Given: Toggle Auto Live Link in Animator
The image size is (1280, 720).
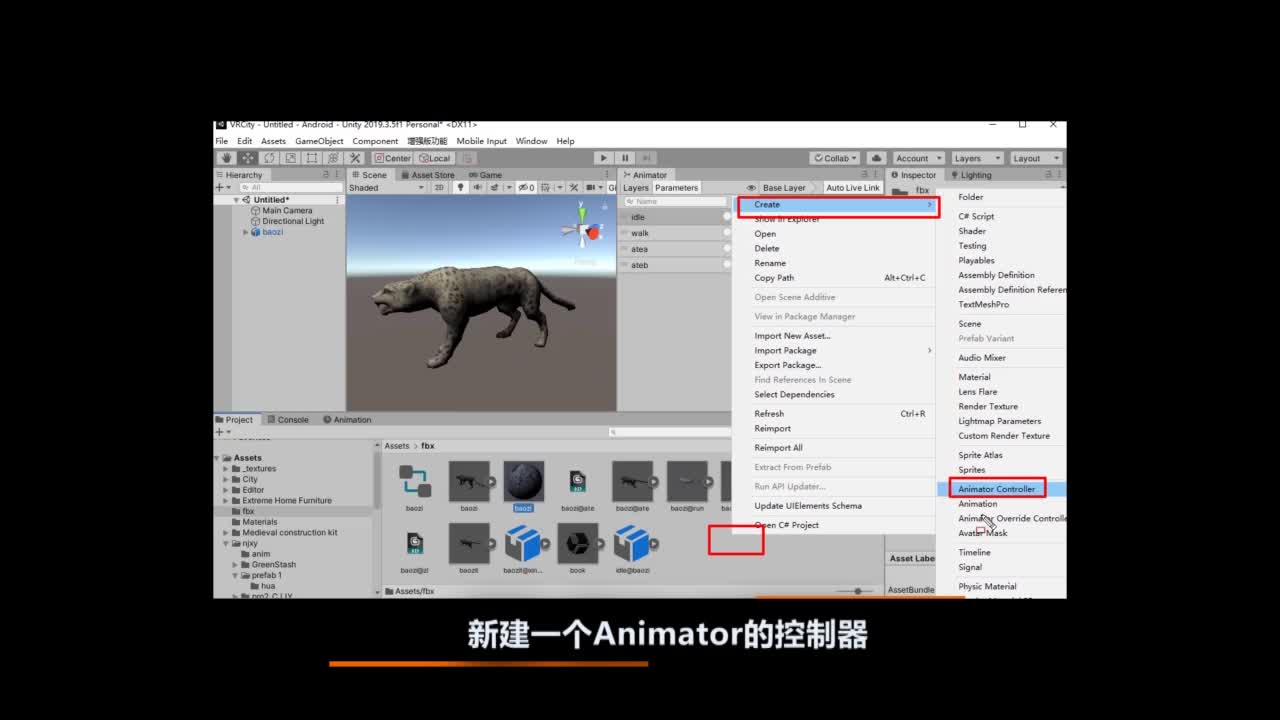Looking at the screenshot, I should (x=852, y=187).
